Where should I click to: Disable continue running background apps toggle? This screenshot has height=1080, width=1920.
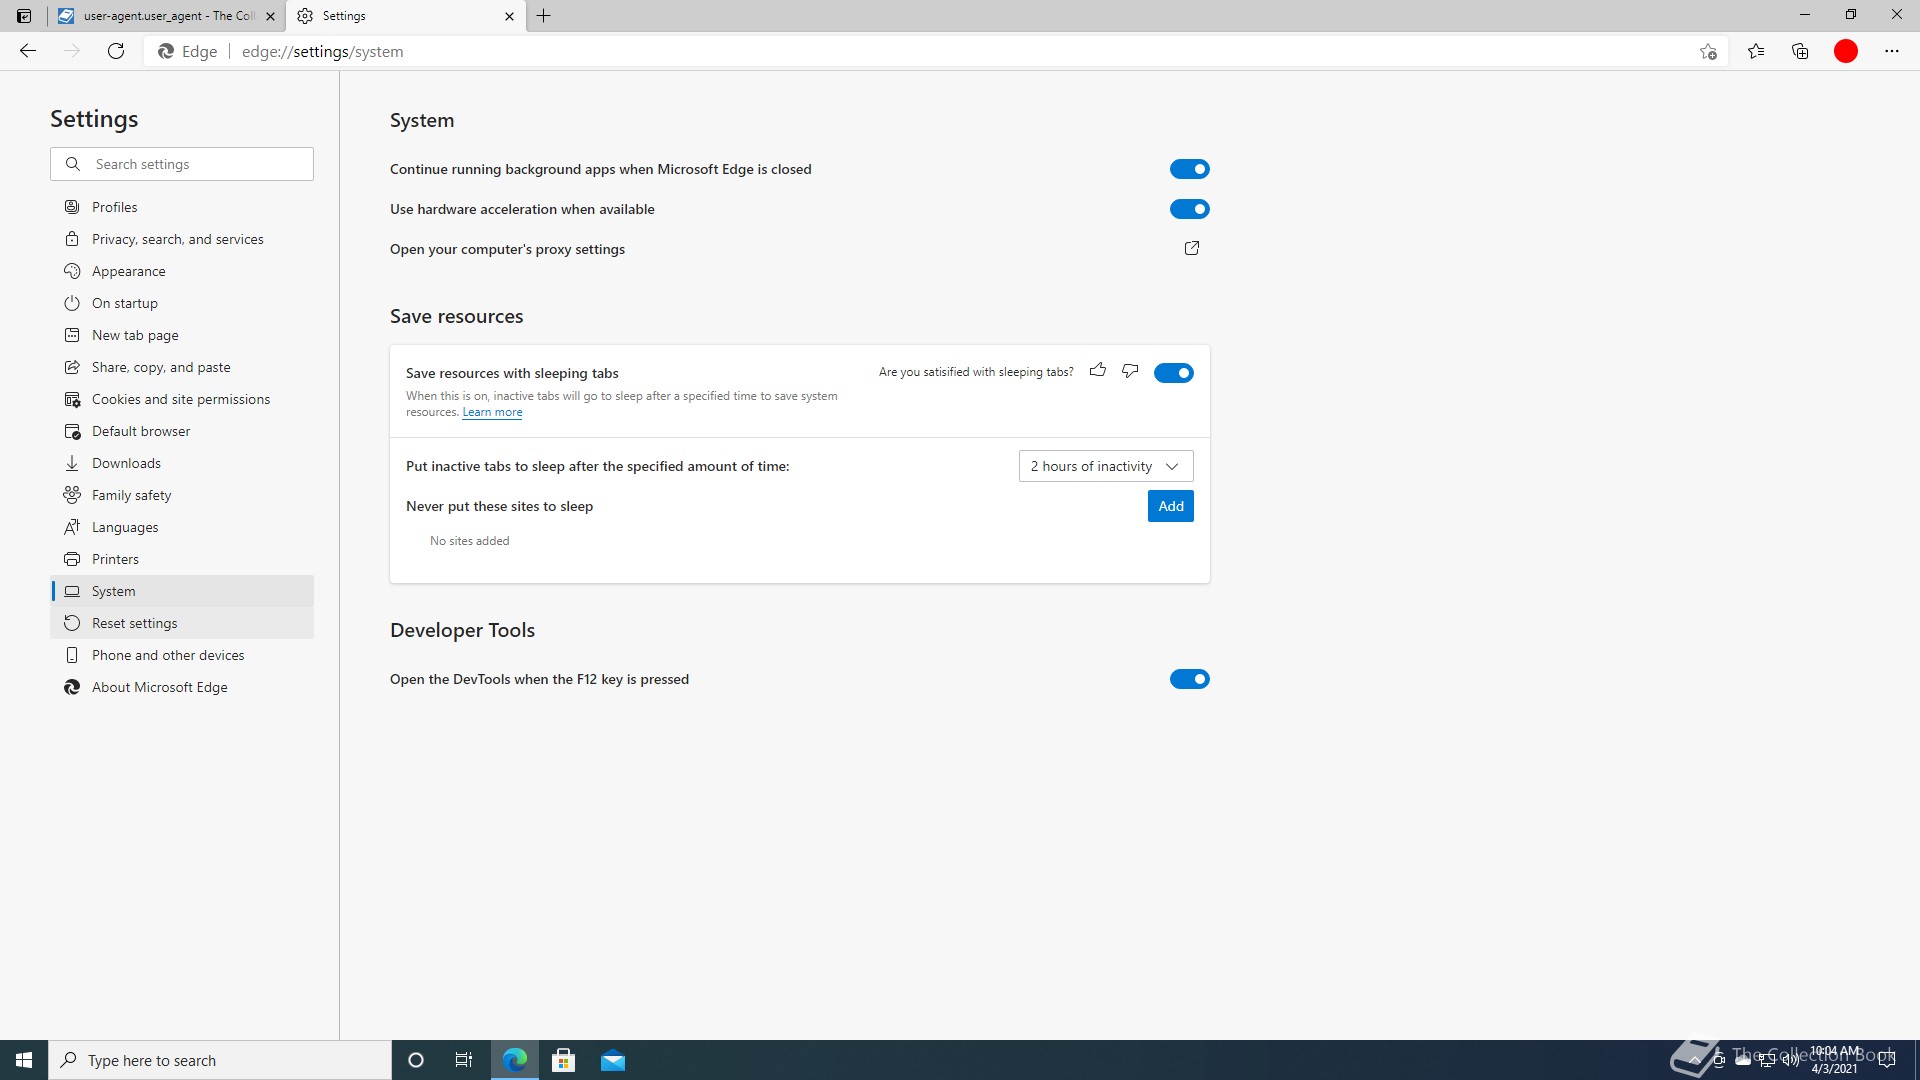(1189, 169)
